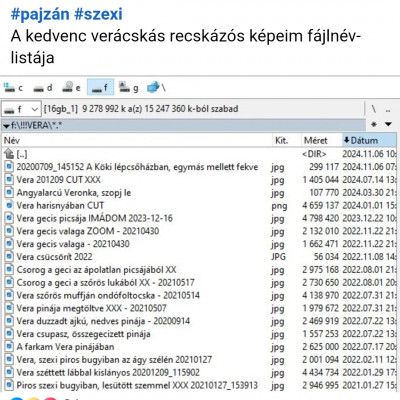The width and height of the screenshot is (400, 400).
Task: Click the date 2023.12.22 cell
Action: click(x=369, y=218)
